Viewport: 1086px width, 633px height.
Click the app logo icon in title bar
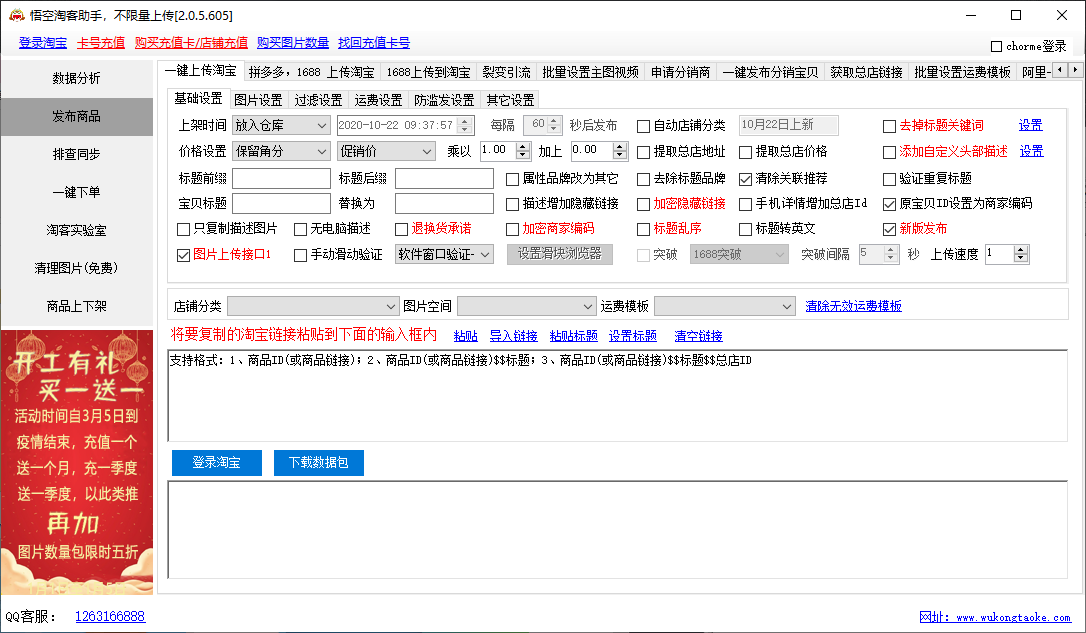[16, 15]
